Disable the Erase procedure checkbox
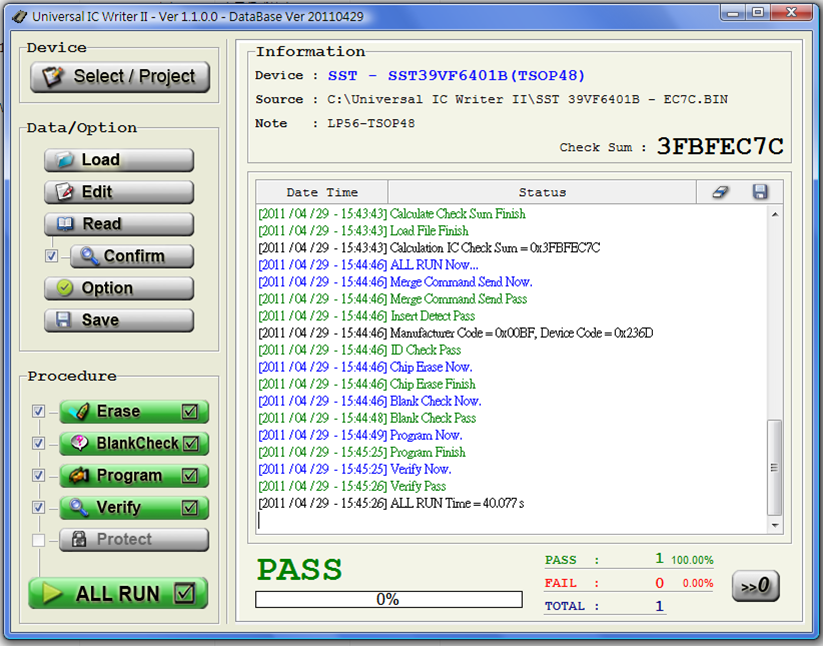823x646 pixels. click(38, 411)
